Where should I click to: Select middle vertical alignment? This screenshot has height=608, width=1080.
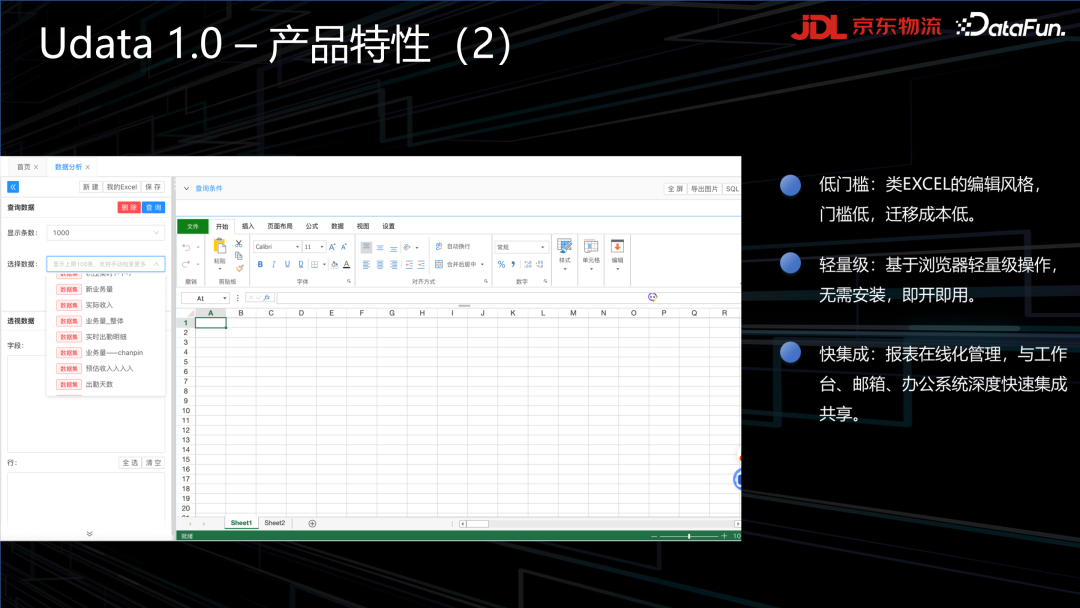tap(380, 247)
